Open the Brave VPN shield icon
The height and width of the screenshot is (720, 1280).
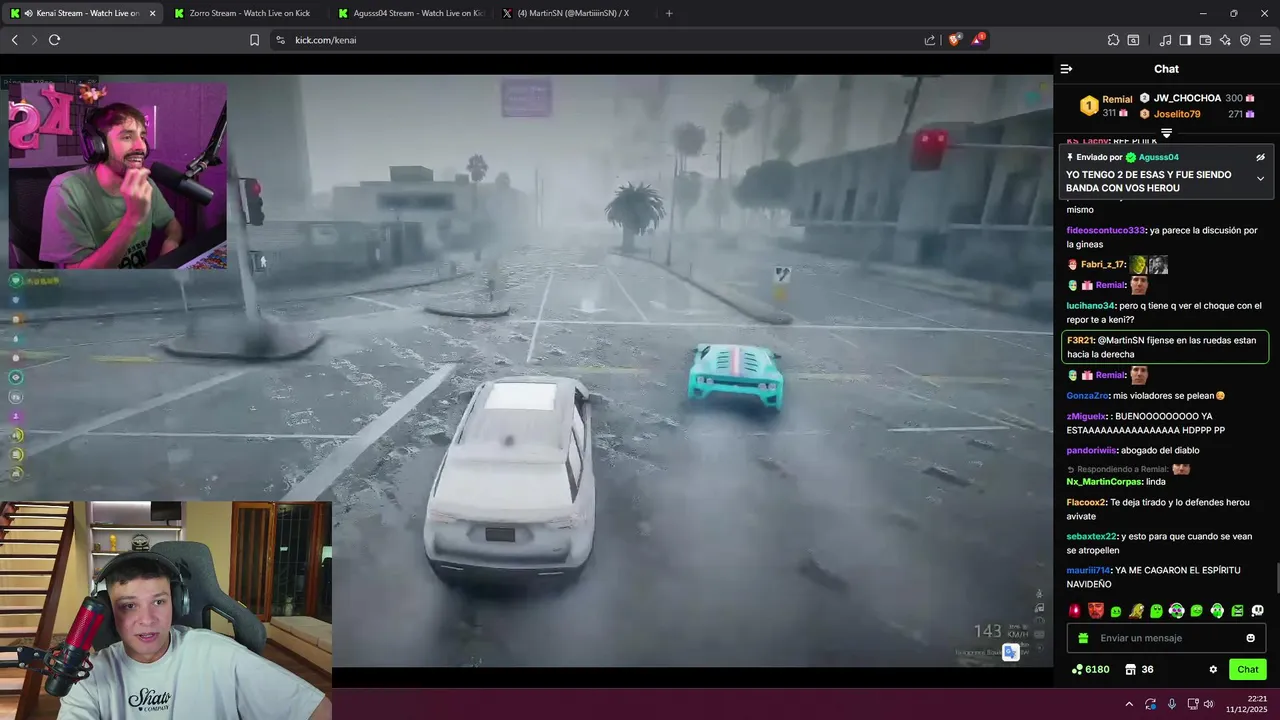pyautogui.click(x=1245, y=40)
